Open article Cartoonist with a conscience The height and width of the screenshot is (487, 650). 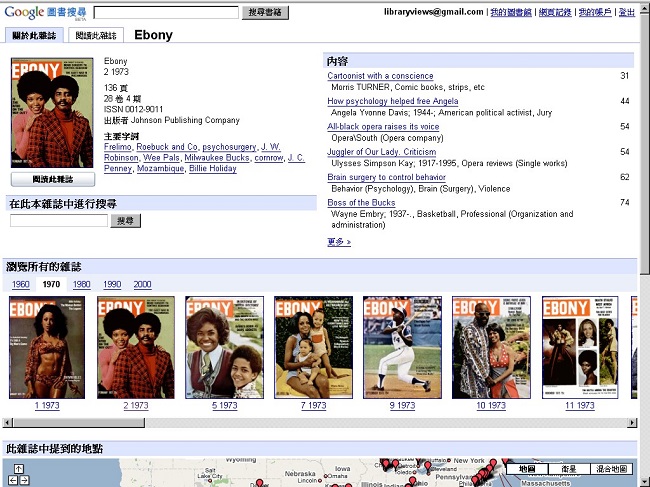[380, 76]
